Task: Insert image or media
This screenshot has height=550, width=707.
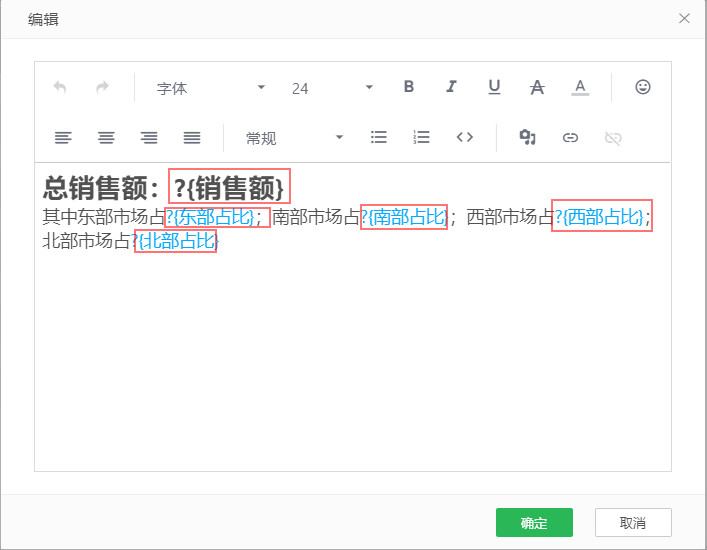Action: (x=527, y=137)
